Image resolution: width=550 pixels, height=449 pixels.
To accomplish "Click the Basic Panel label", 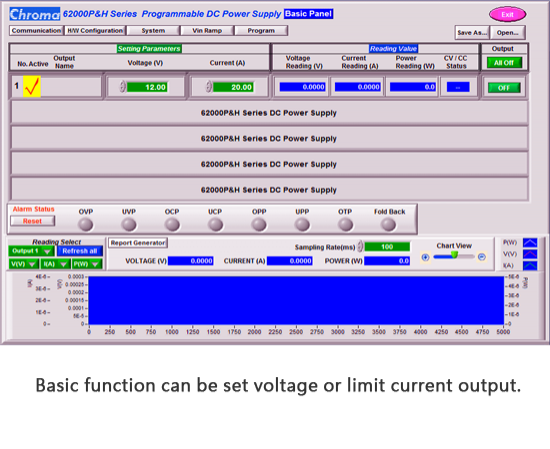I will (308, 14).
